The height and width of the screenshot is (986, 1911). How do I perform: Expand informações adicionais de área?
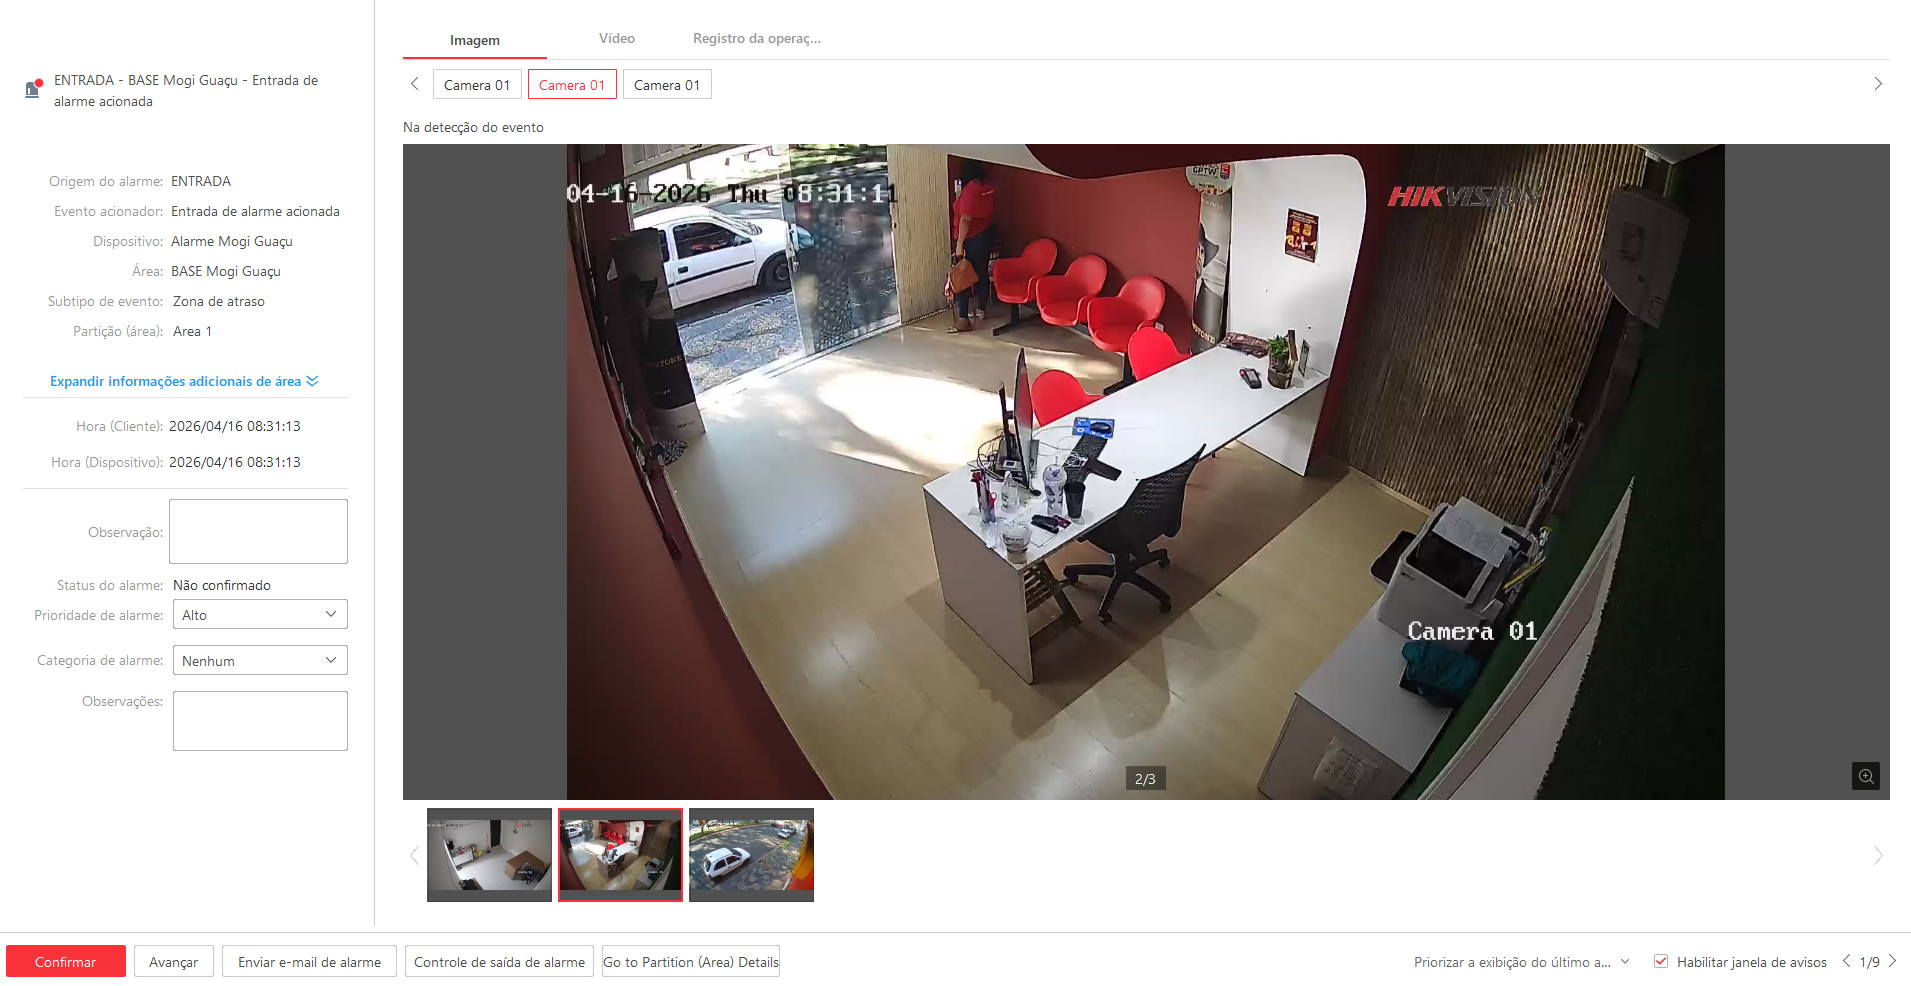coord(184,381)
